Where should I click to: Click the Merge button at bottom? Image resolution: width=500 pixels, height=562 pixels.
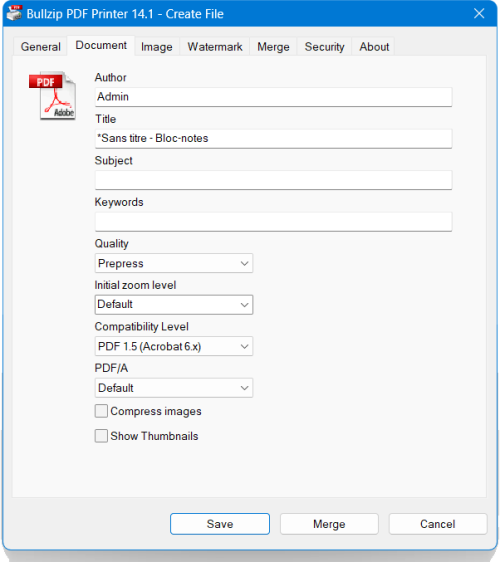pos(329,524)
